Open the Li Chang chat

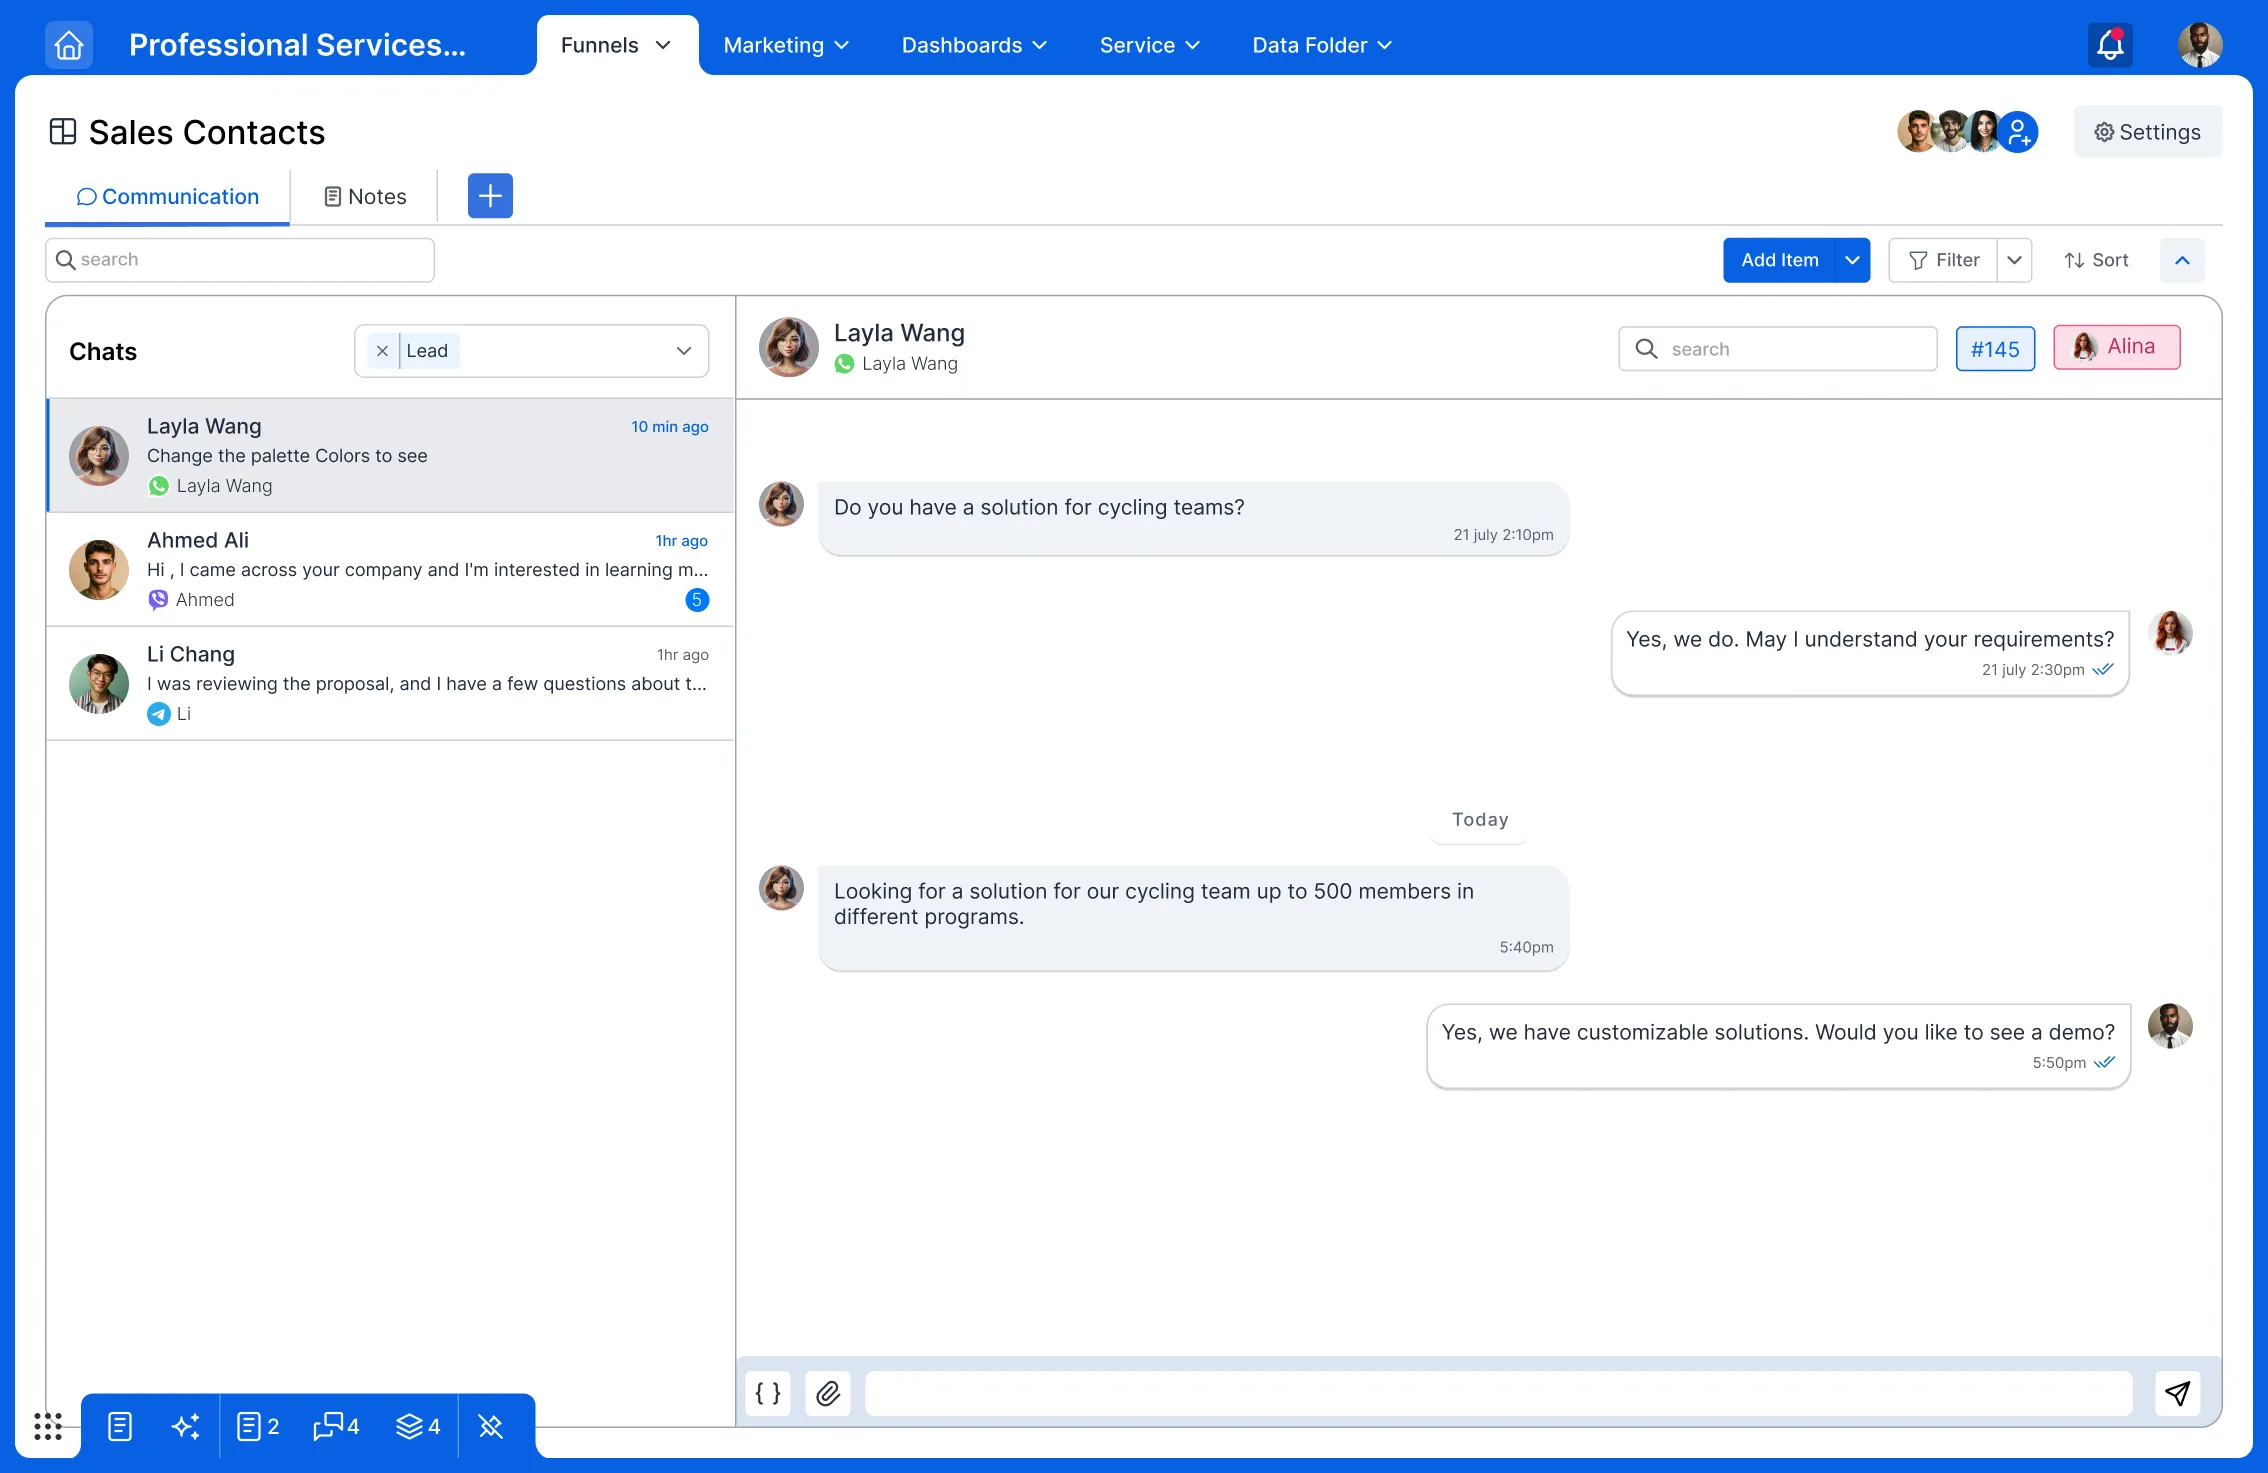(390, 684)
